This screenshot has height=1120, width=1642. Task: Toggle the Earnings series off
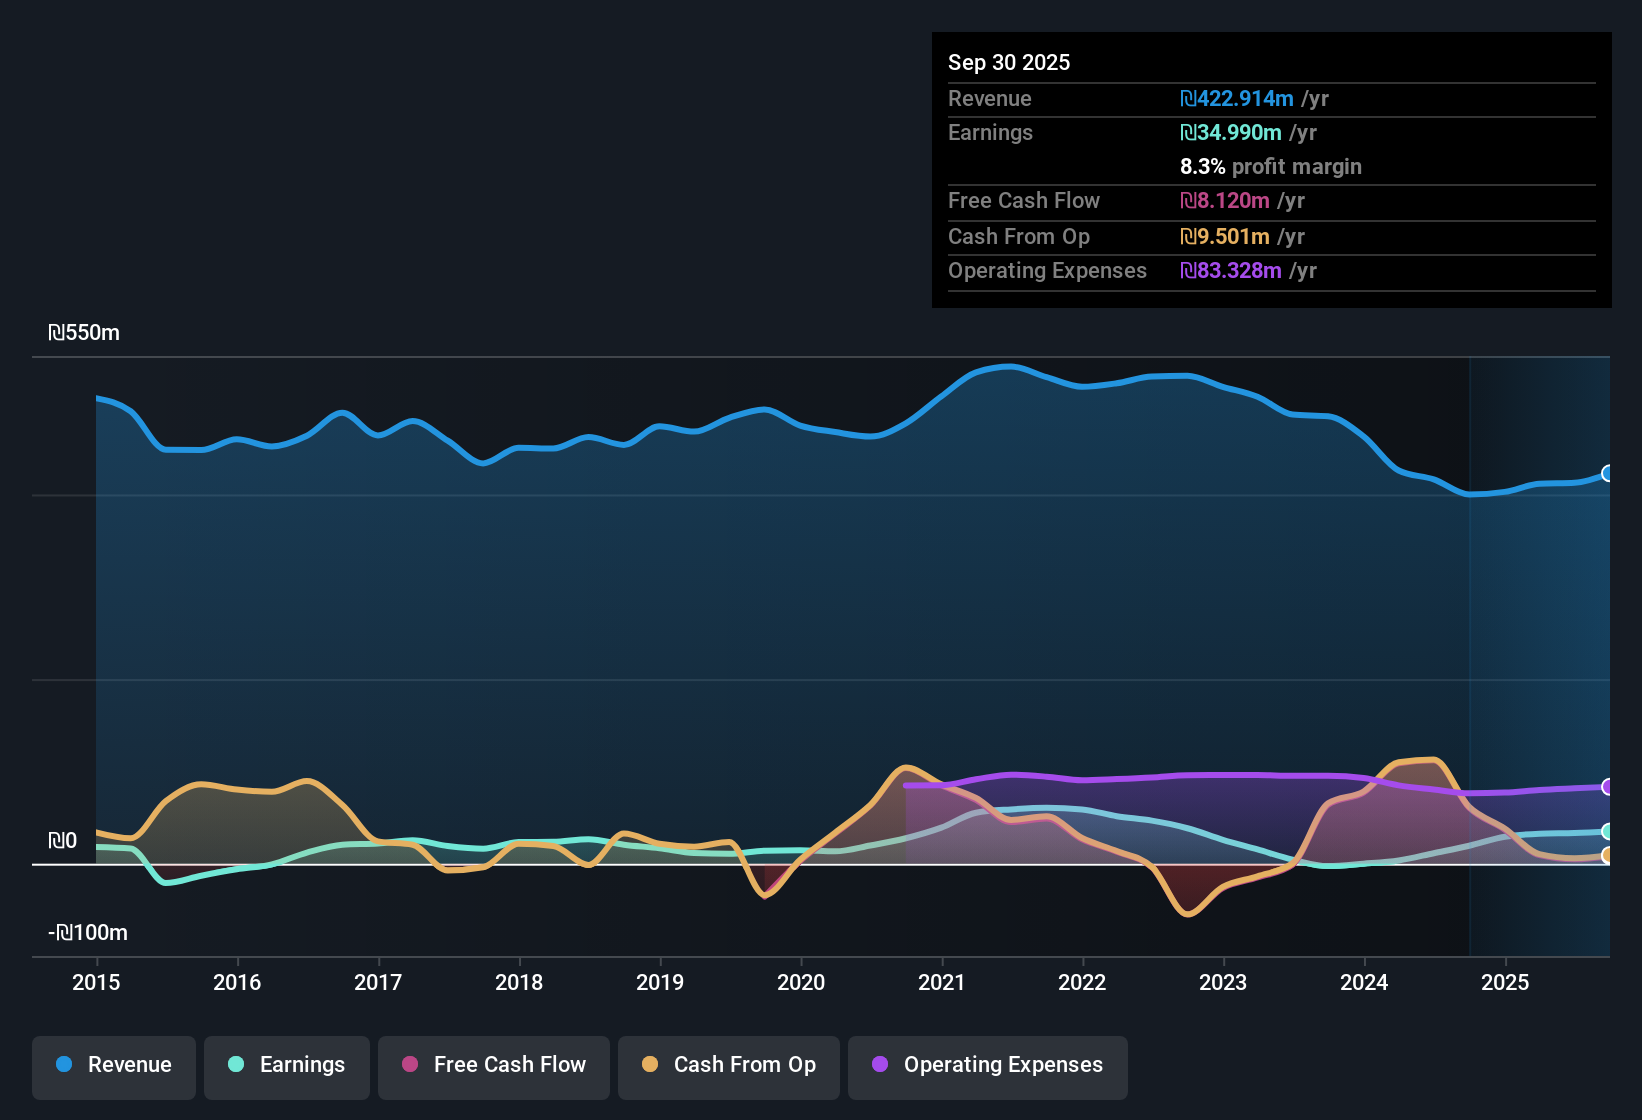pos(287,1065)
